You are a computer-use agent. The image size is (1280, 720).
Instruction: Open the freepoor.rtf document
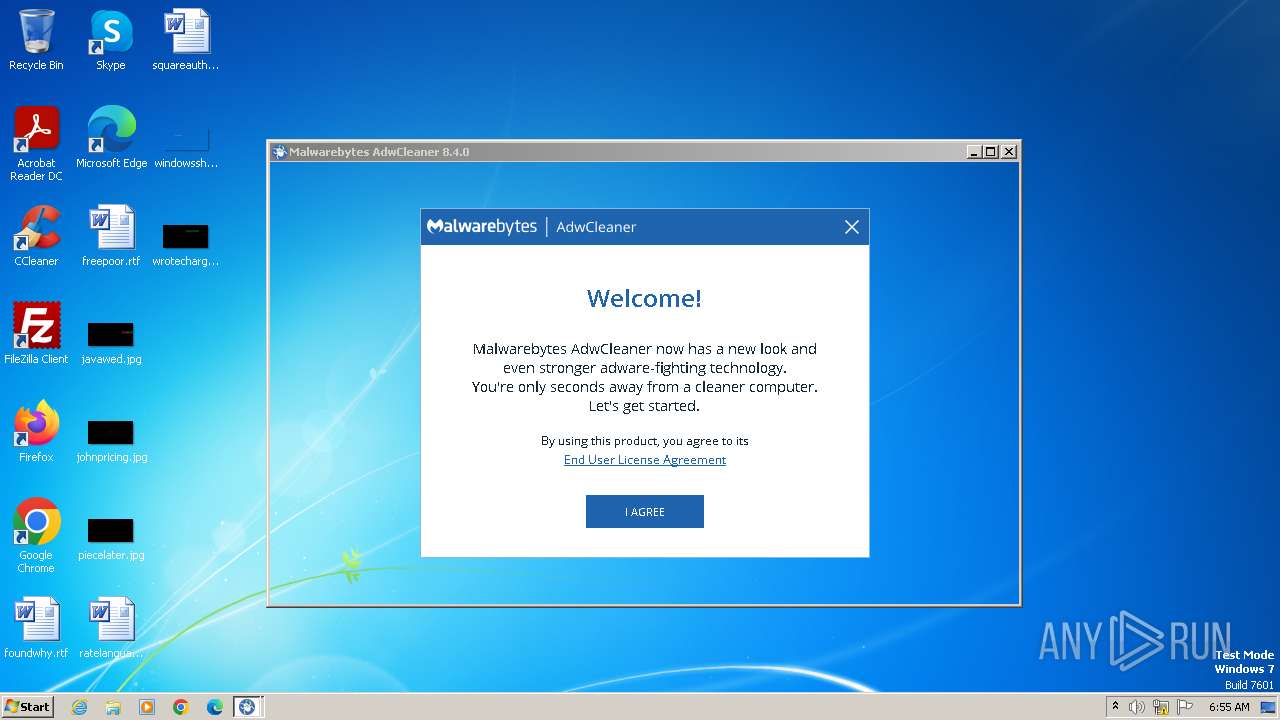[x=111, y=236]
